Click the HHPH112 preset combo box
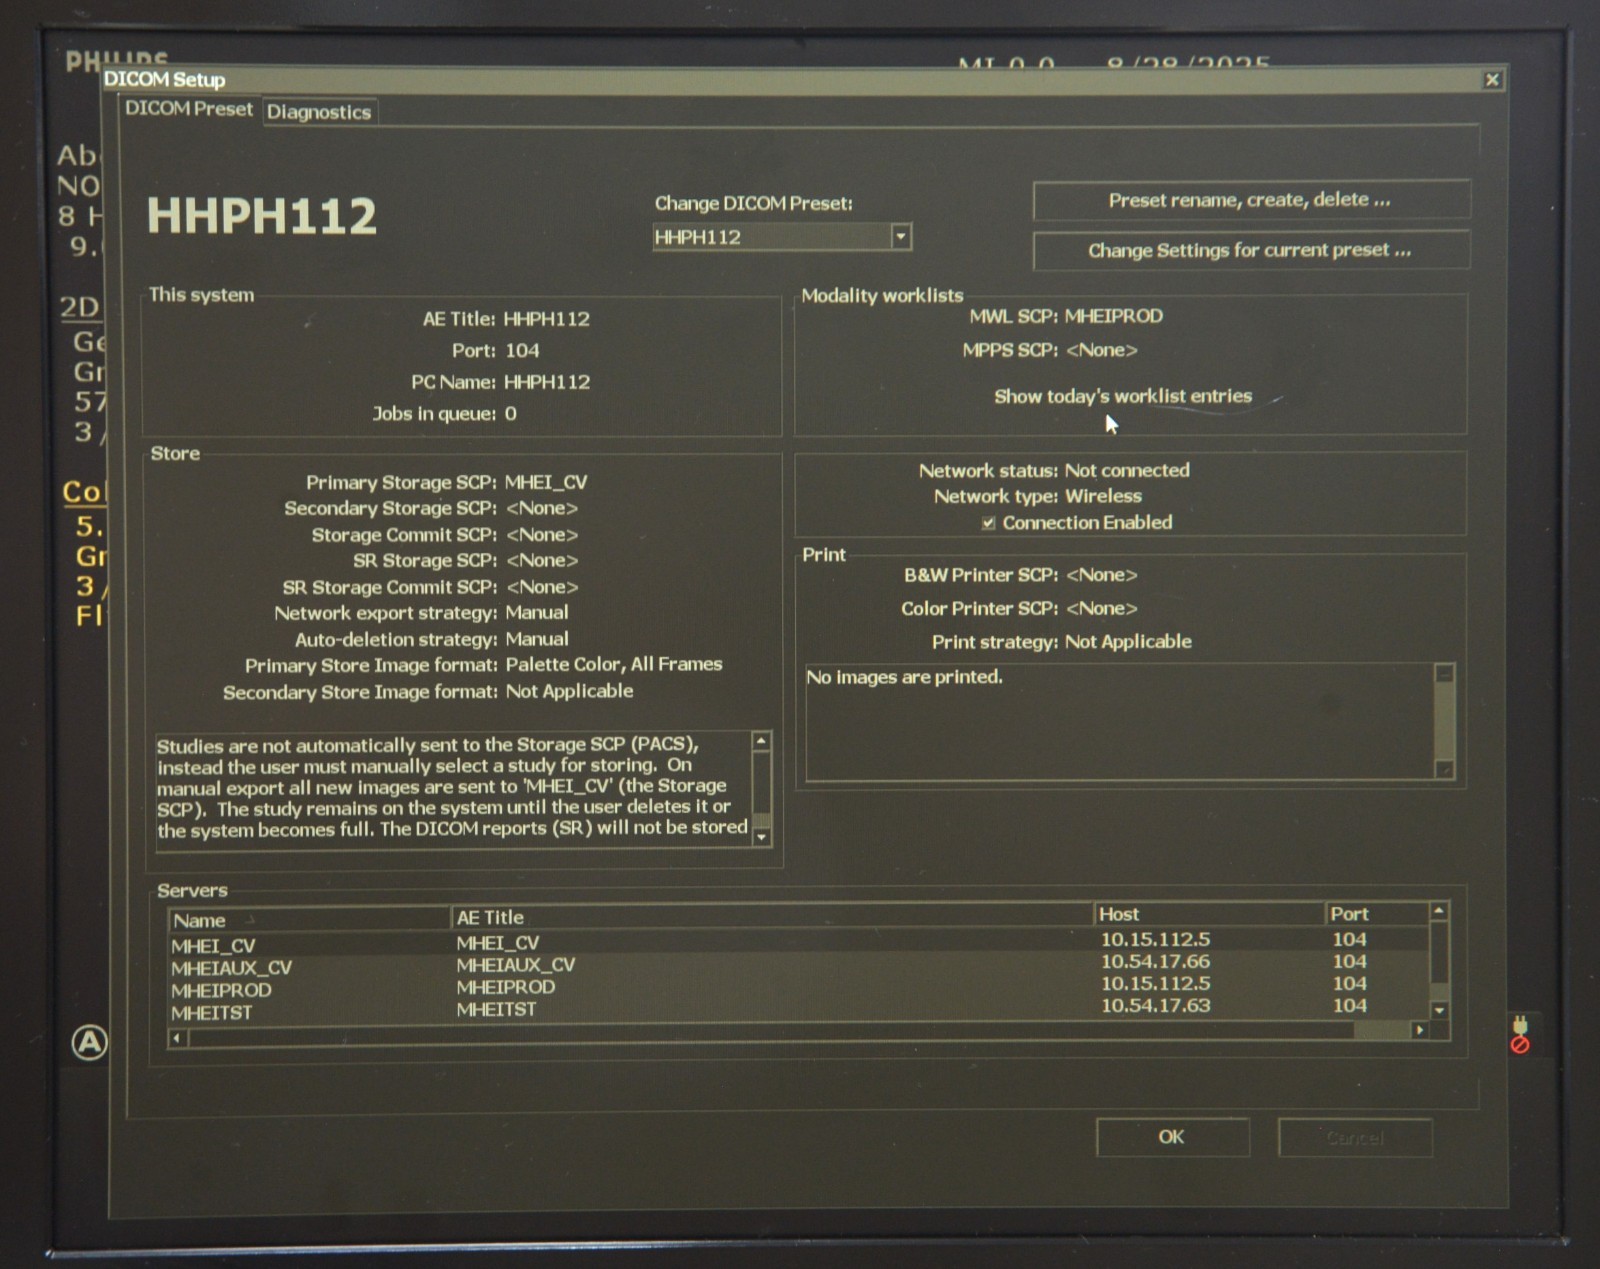This screenshot has width=1600, height=1269. pos(771,237)
